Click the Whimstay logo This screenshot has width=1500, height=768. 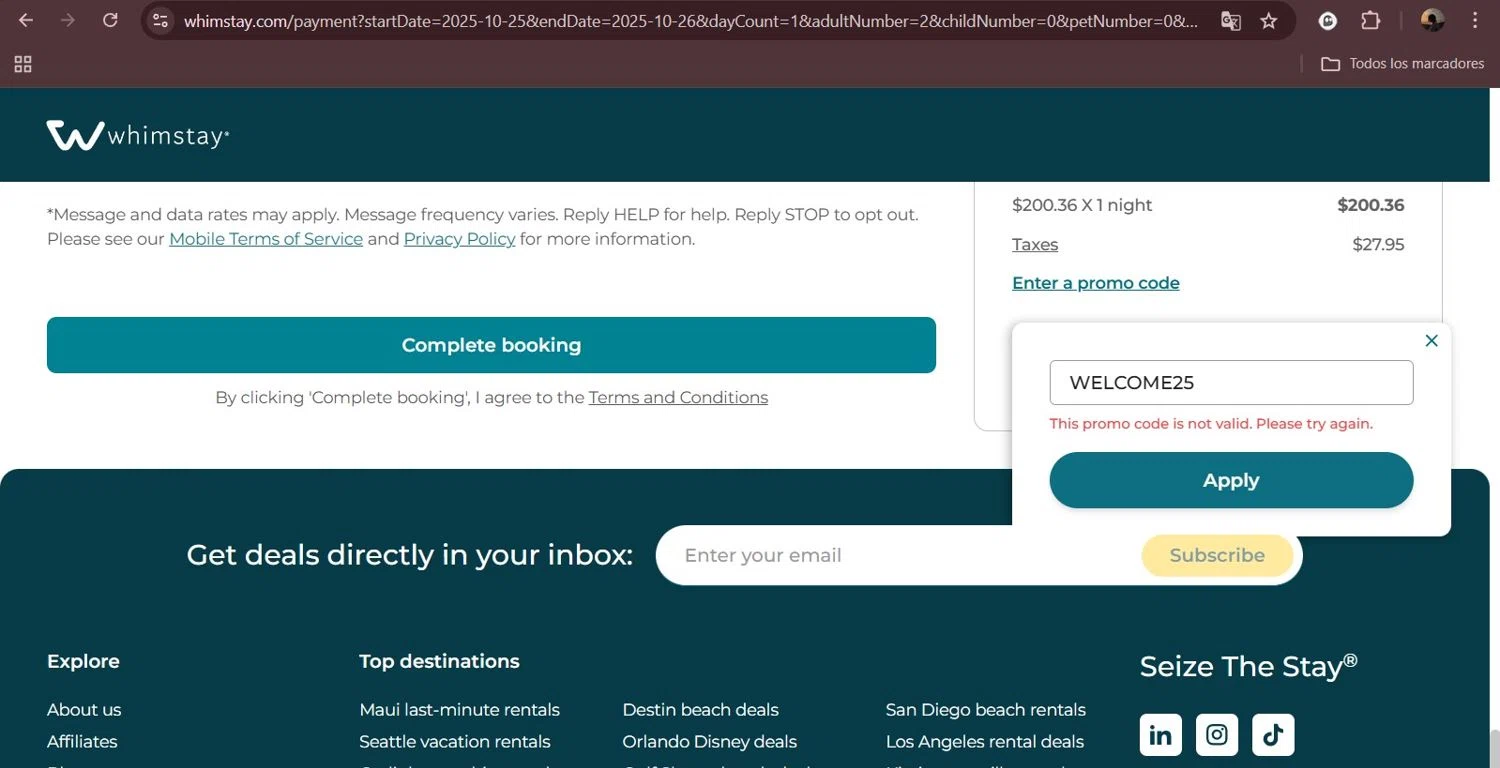[138, 135]
